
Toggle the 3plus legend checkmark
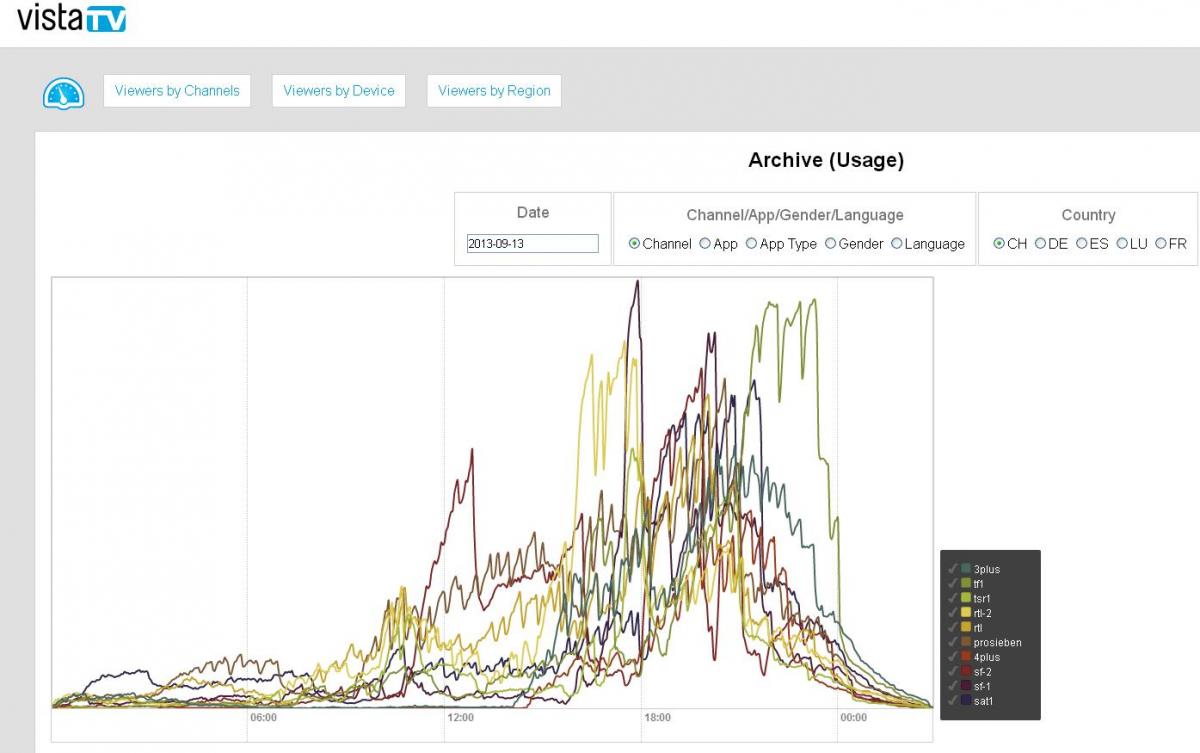pyautogui.click(x=953, y=569)
